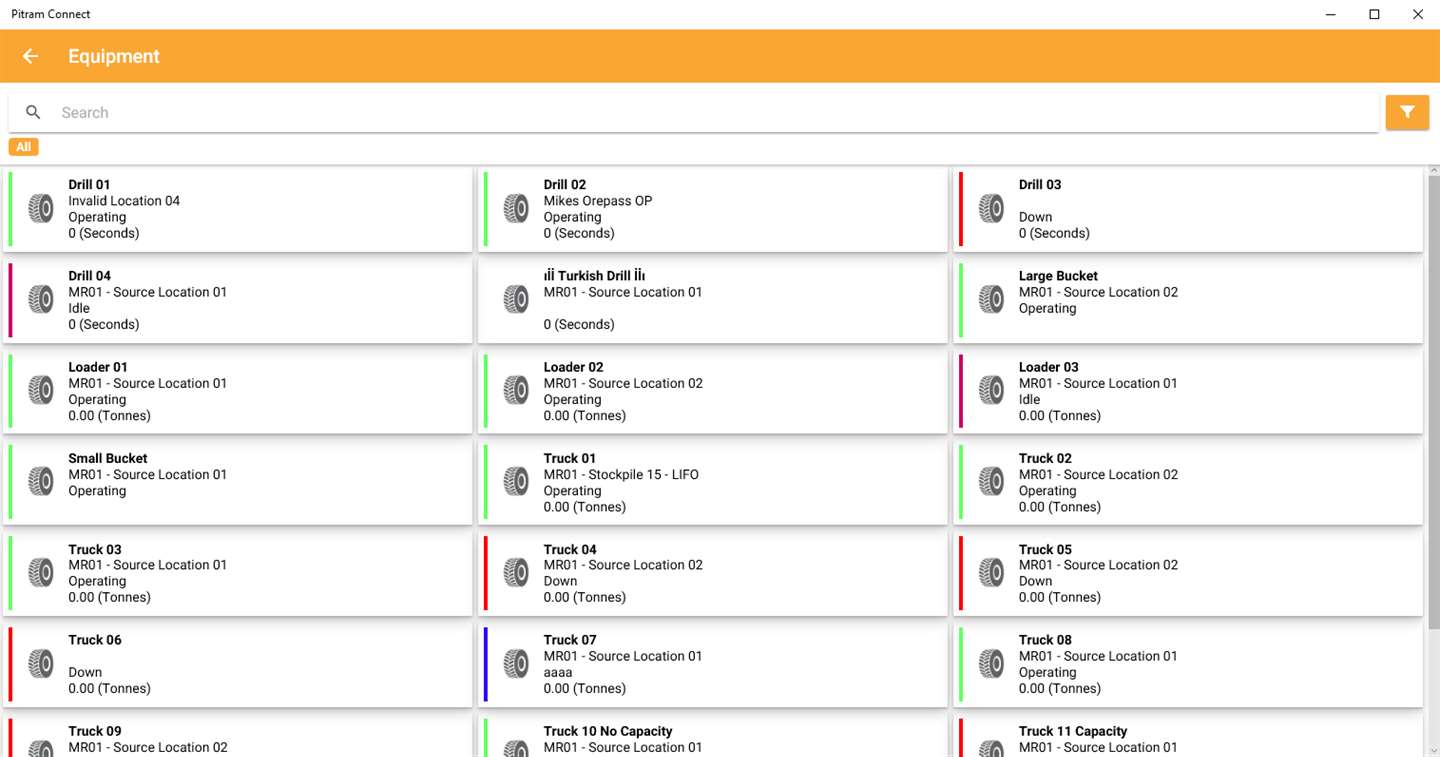
Task: Click the Down status on Truck 06
Action: click(85, 672)
